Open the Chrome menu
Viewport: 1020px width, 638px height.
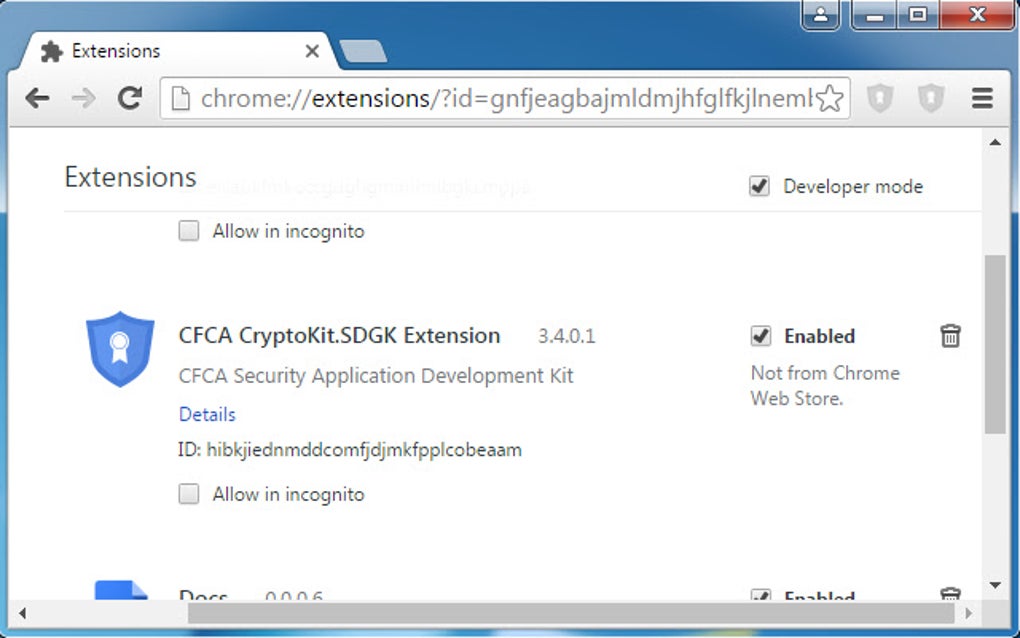[981, 98]
